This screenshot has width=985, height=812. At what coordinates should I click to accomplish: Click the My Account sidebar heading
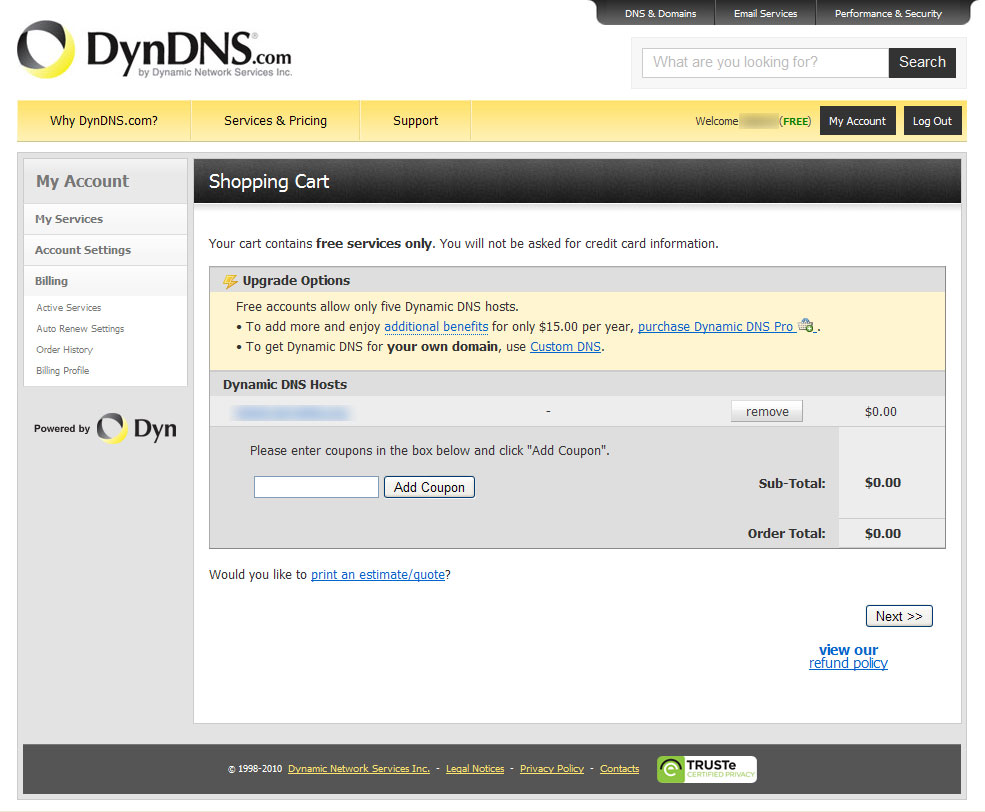82,181
